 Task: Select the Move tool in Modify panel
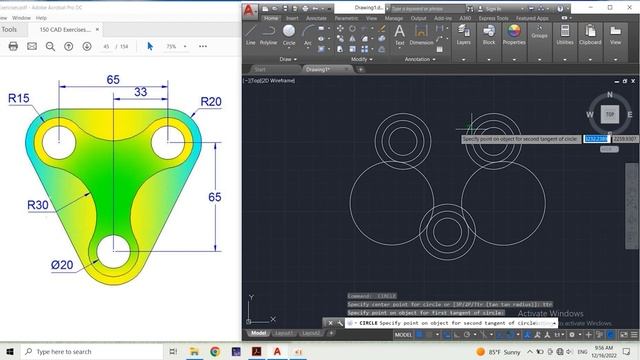(340, 29)
